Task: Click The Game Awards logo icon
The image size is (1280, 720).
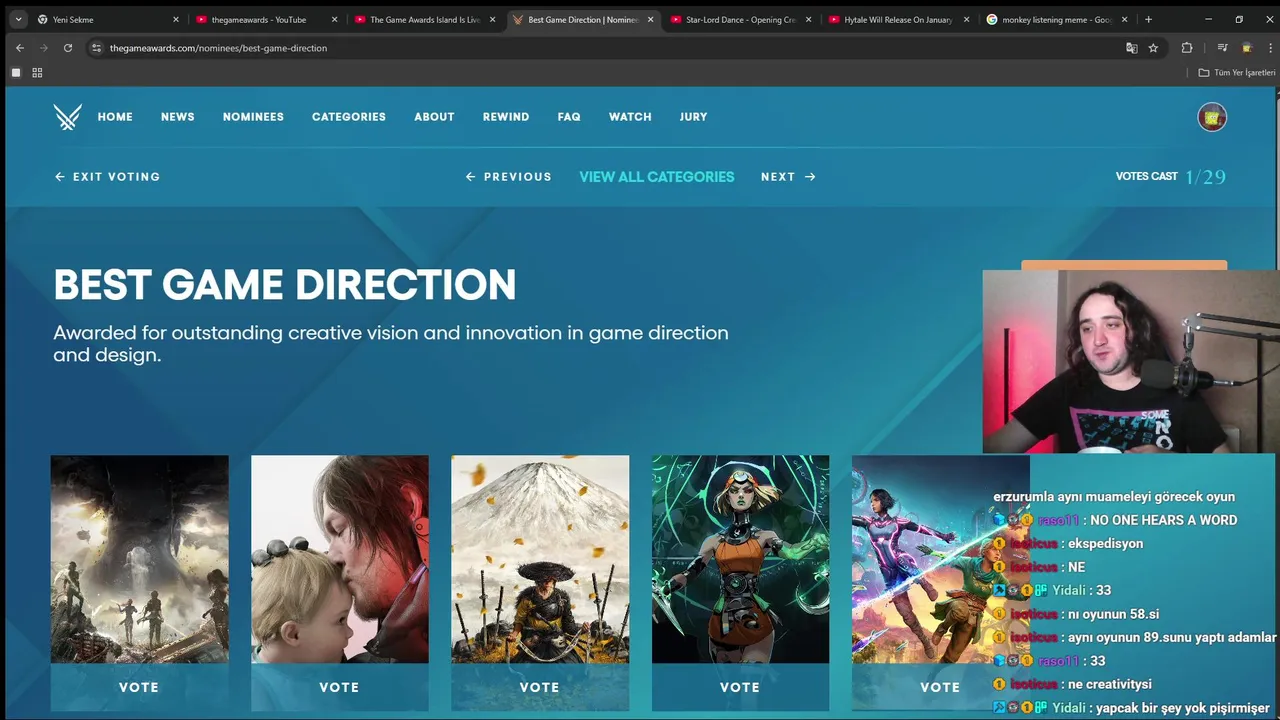Action: [68, 117]
